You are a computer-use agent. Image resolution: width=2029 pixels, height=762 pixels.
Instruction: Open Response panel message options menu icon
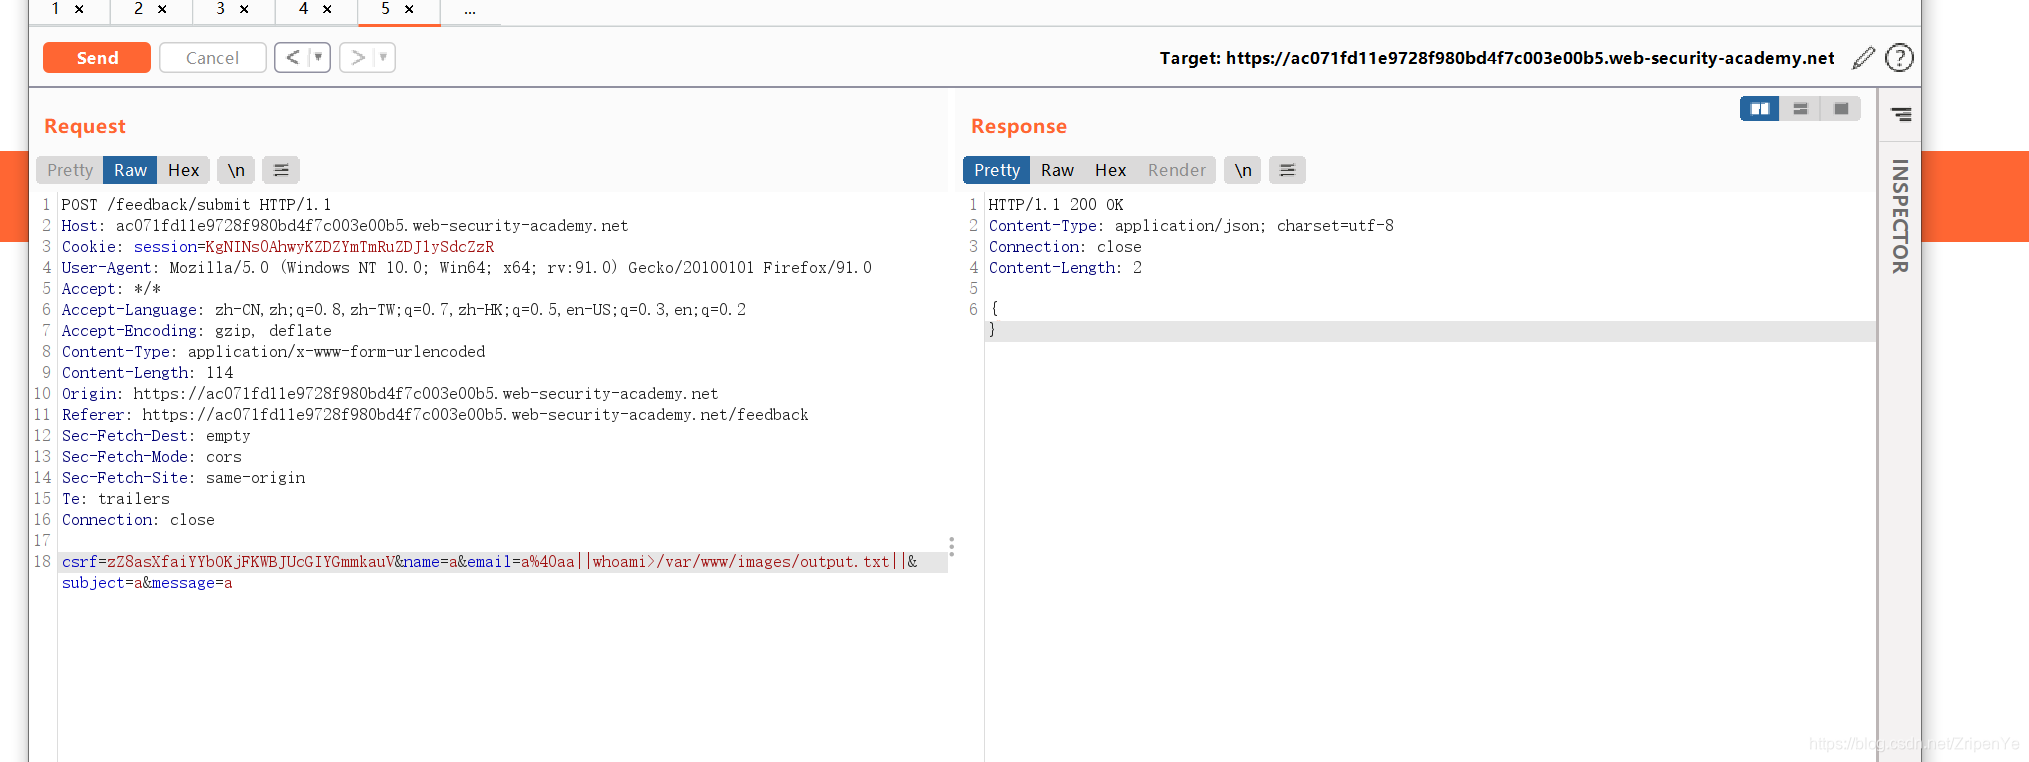coord(1288,170)
